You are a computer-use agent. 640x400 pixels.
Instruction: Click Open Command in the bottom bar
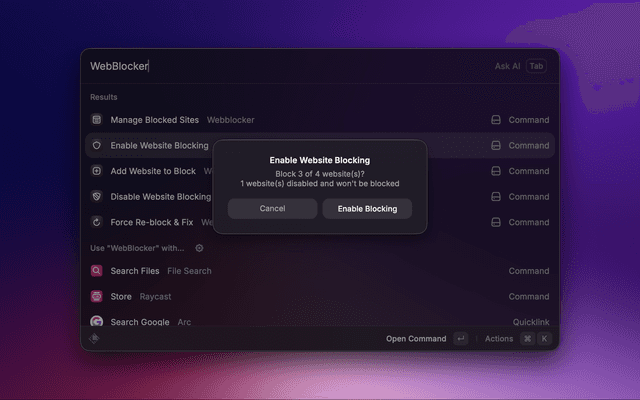416,339
